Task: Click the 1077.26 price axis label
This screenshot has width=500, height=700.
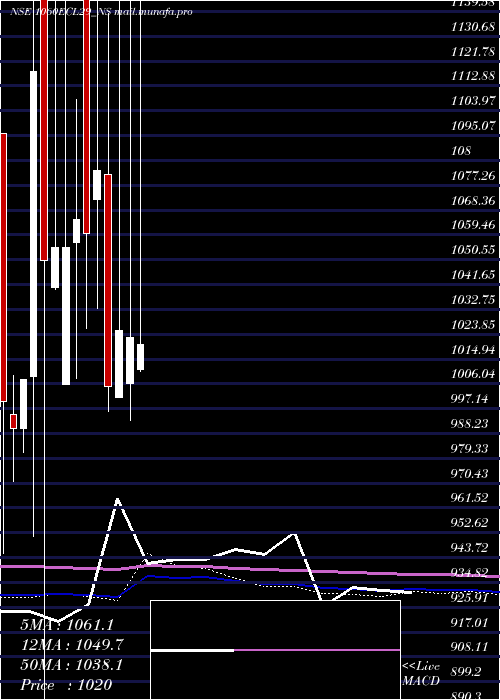Action: click(473, 176)
